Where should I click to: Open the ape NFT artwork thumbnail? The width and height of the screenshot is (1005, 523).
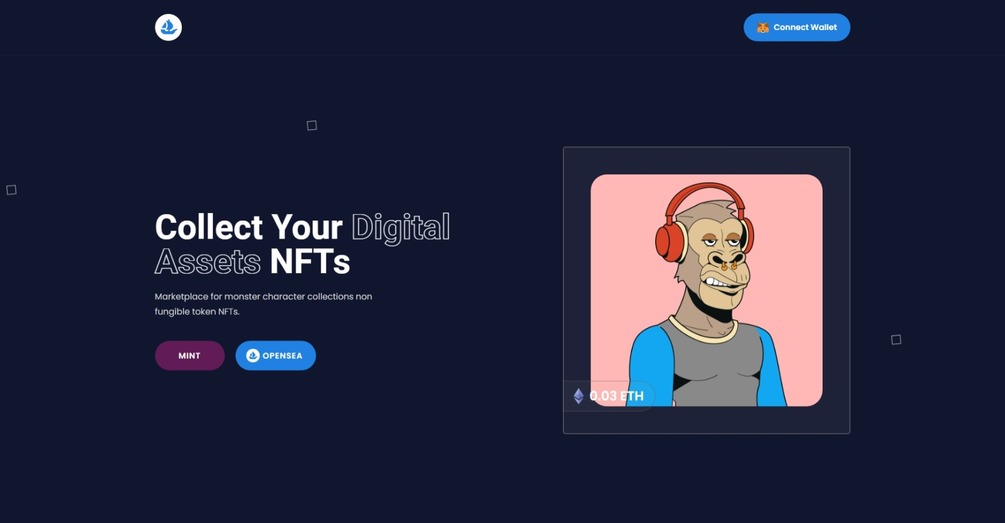click(706, 290)
